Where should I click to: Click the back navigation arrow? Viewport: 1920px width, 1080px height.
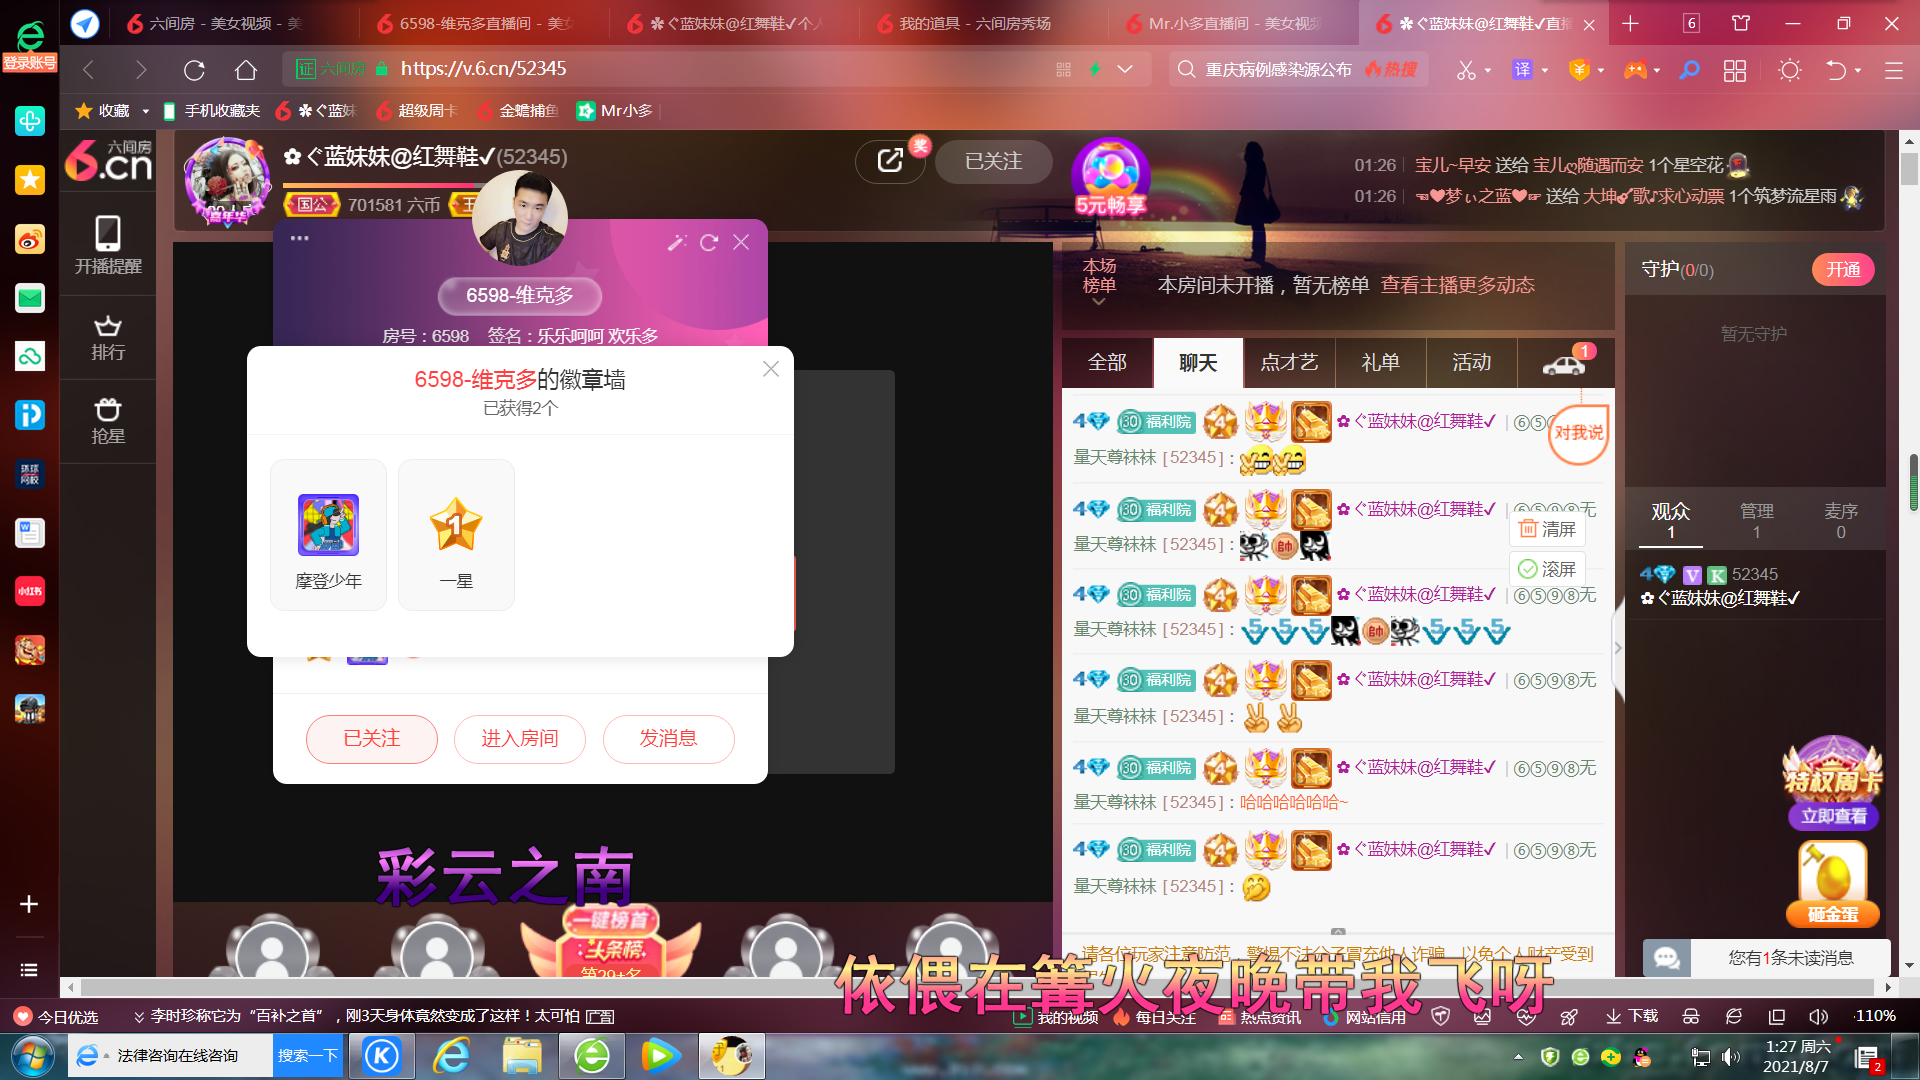tap(88, 70)
